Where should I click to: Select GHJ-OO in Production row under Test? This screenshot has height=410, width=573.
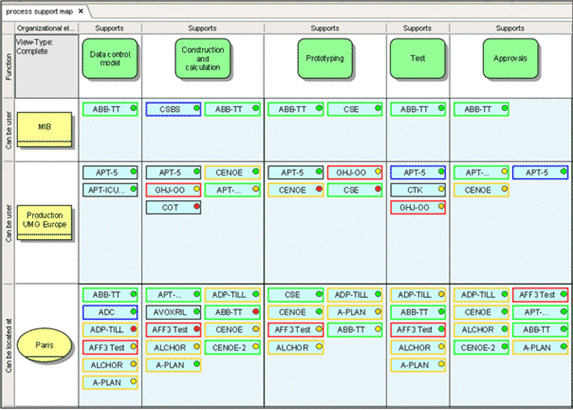point(418,208)
